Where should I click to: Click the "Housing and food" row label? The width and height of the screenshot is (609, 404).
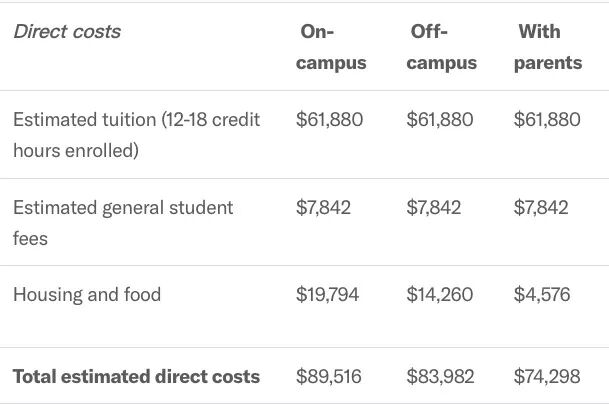coord(87,295)
